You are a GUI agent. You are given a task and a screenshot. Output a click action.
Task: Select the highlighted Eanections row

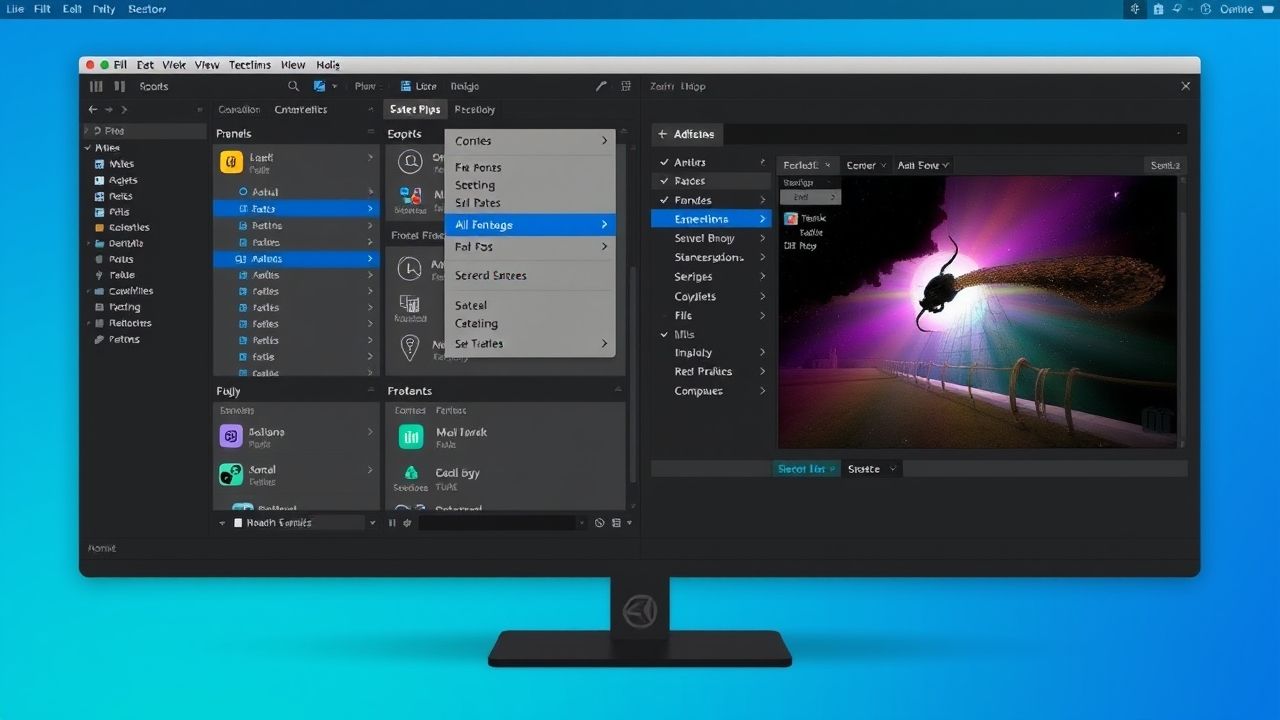click(710, 219)
